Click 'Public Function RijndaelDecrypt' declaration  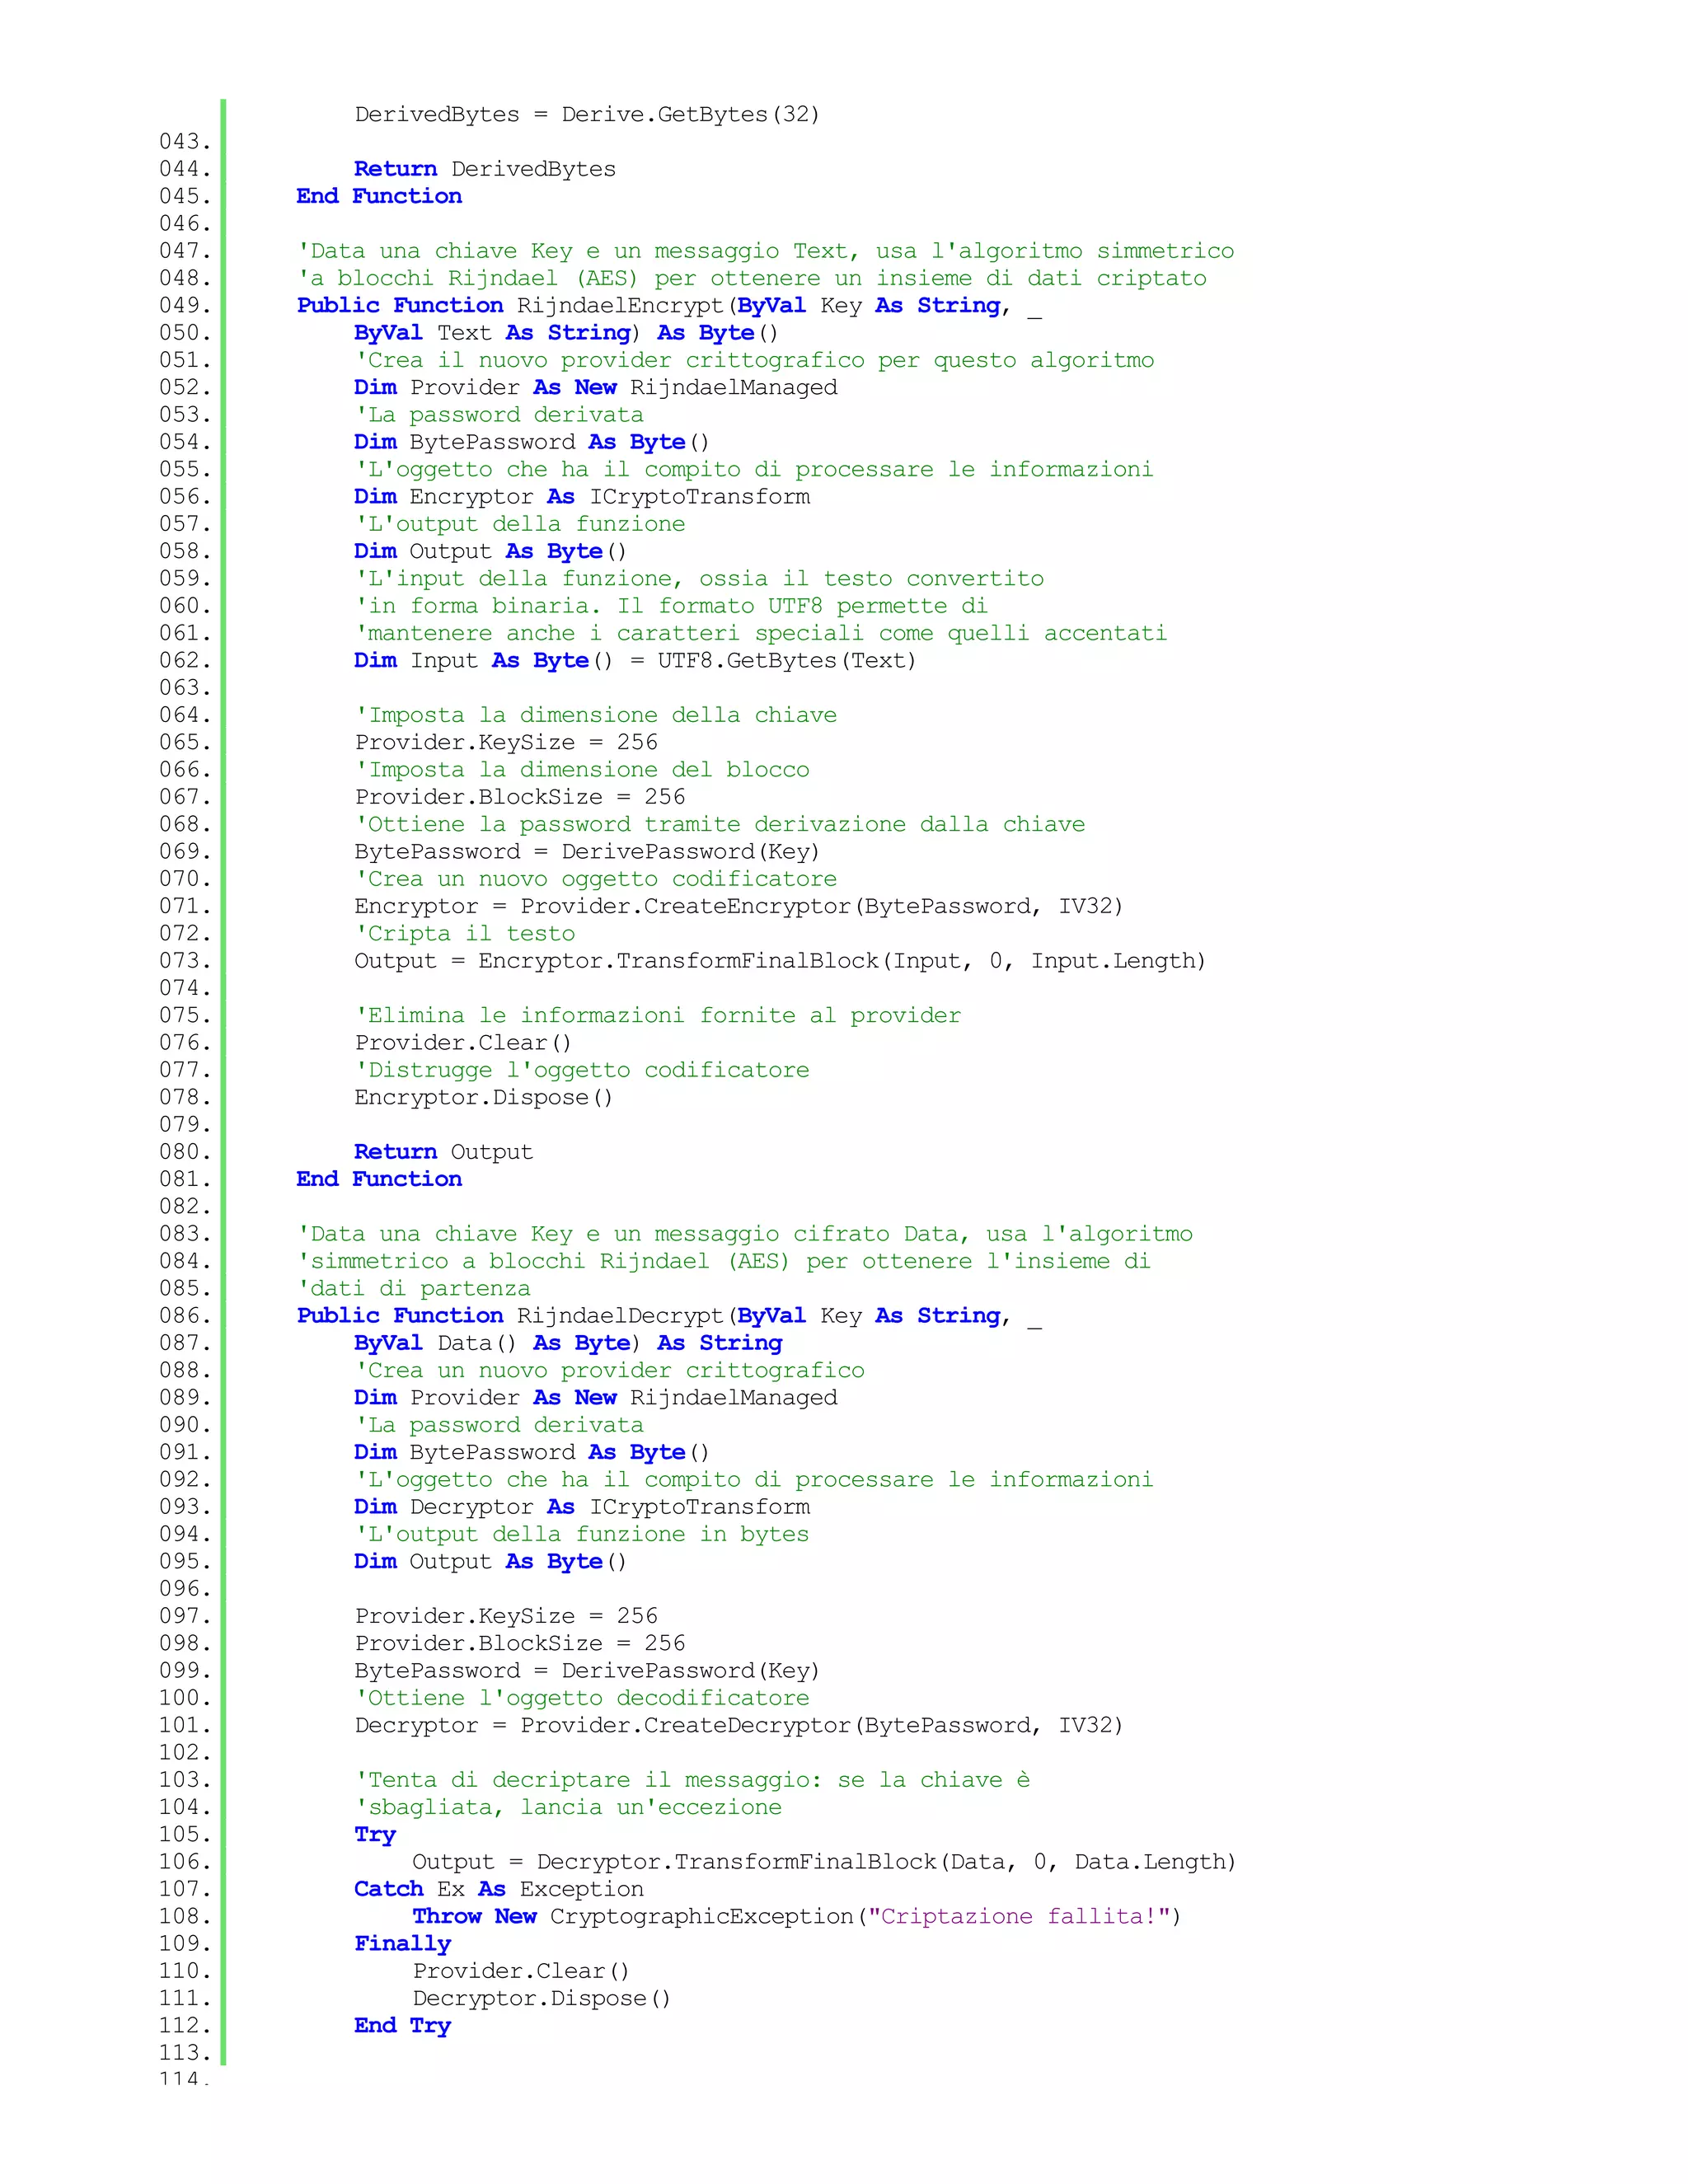pos(669,1315)
